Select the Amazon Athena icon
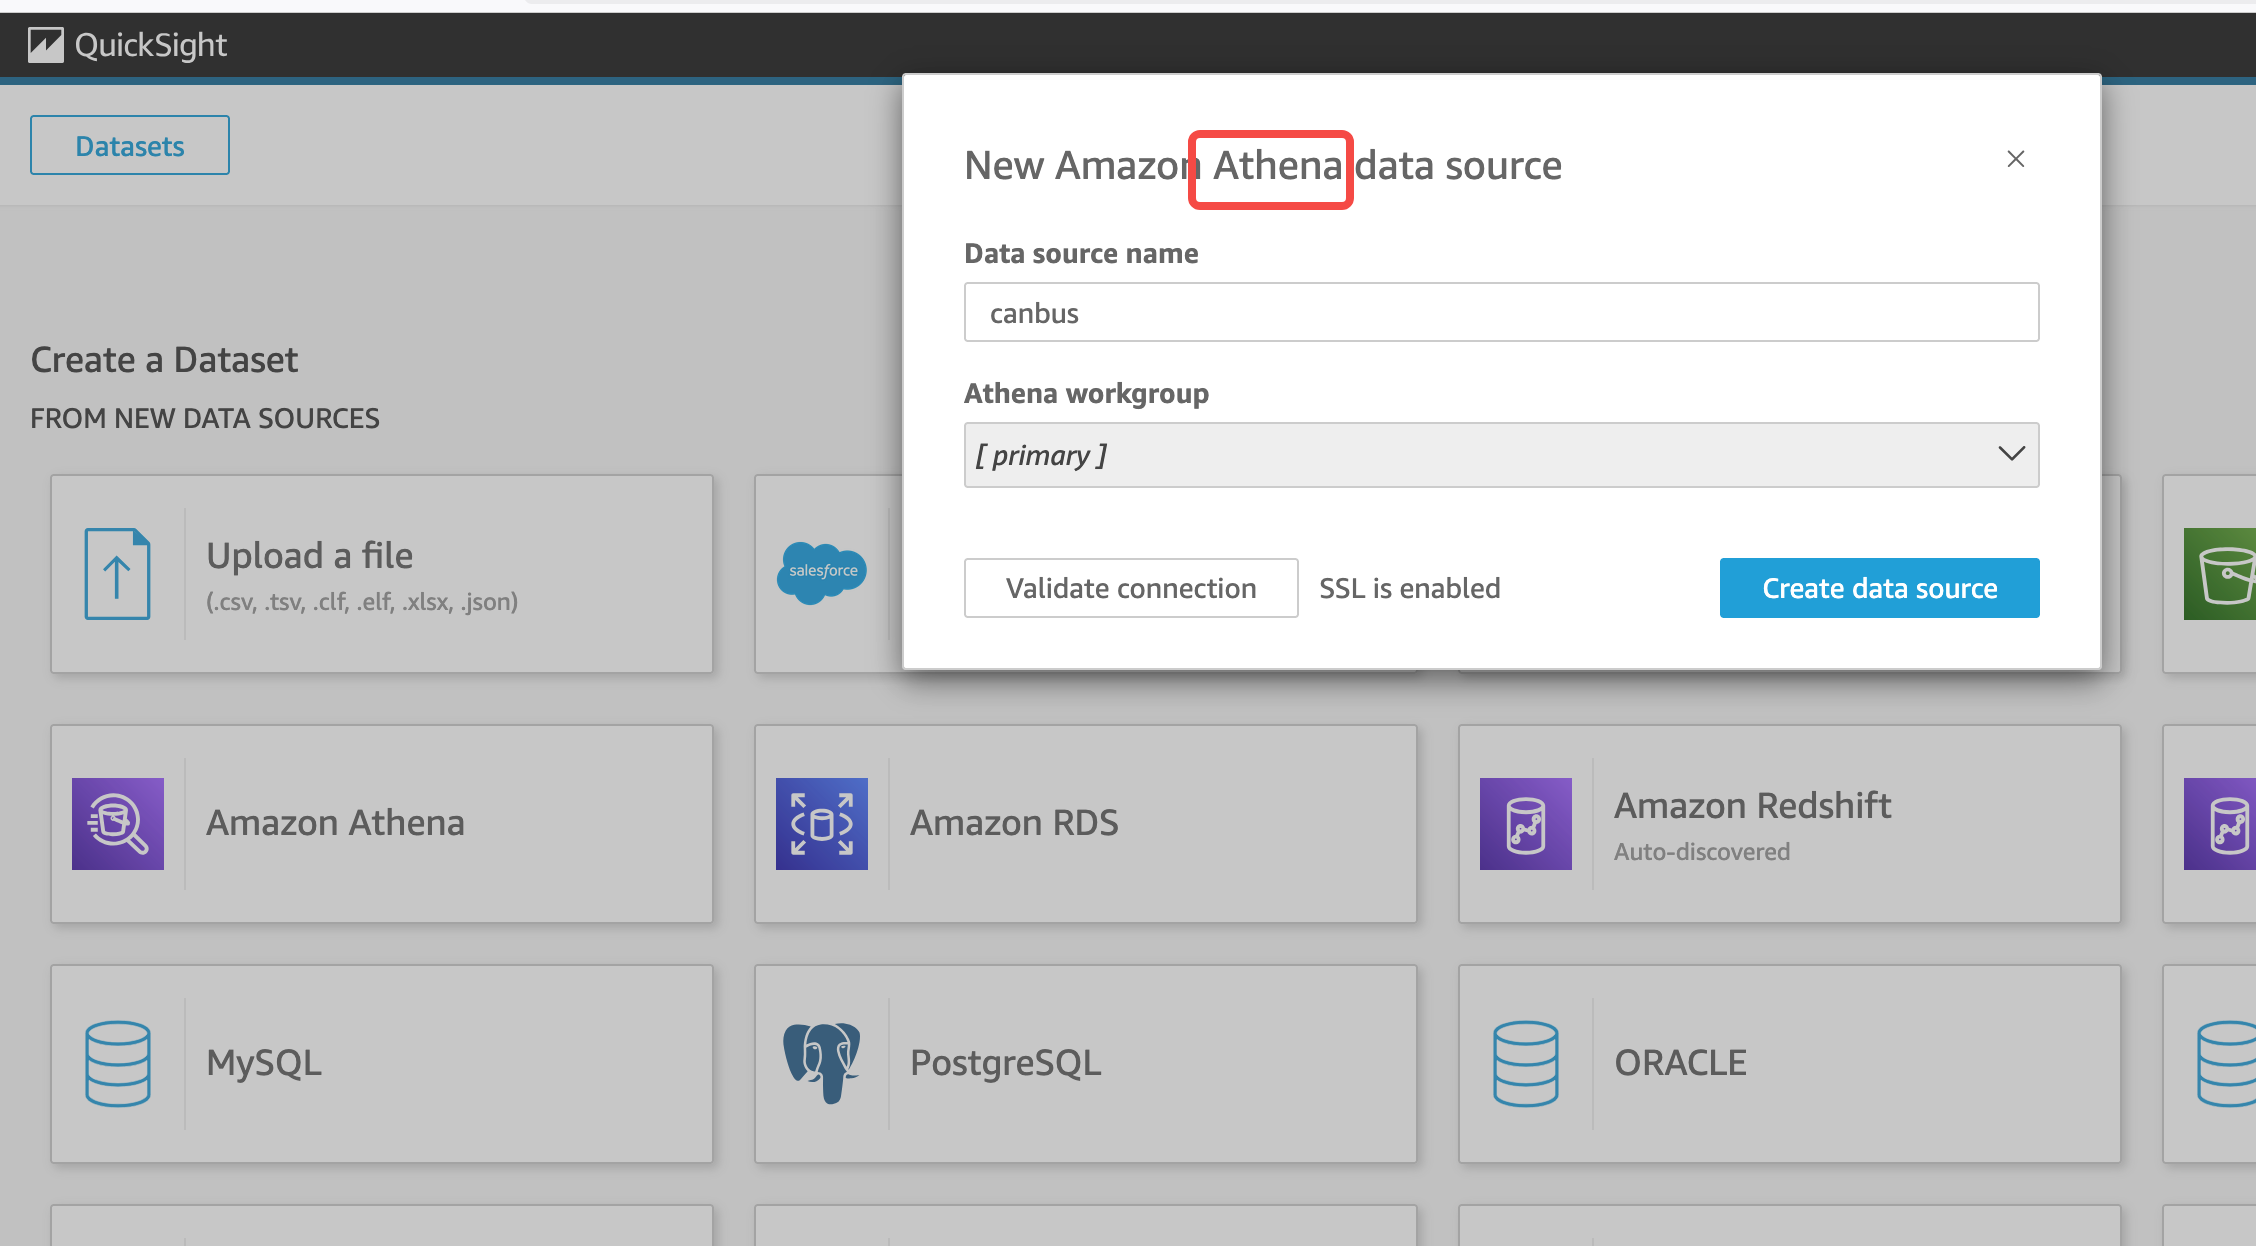Image resolution: width=2256 pixels, height=1246 pixels. pyautogui.click(x=118, y=824)
